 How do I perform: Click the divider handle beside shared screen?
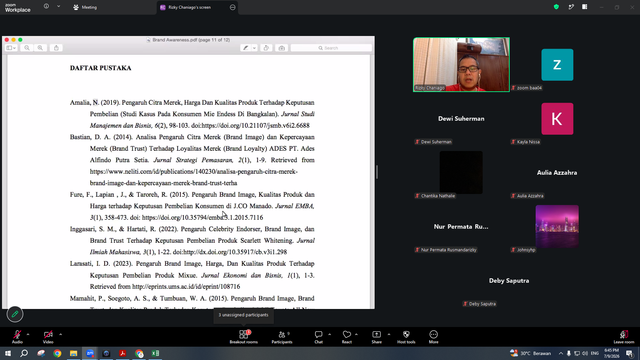coord(377,172)
